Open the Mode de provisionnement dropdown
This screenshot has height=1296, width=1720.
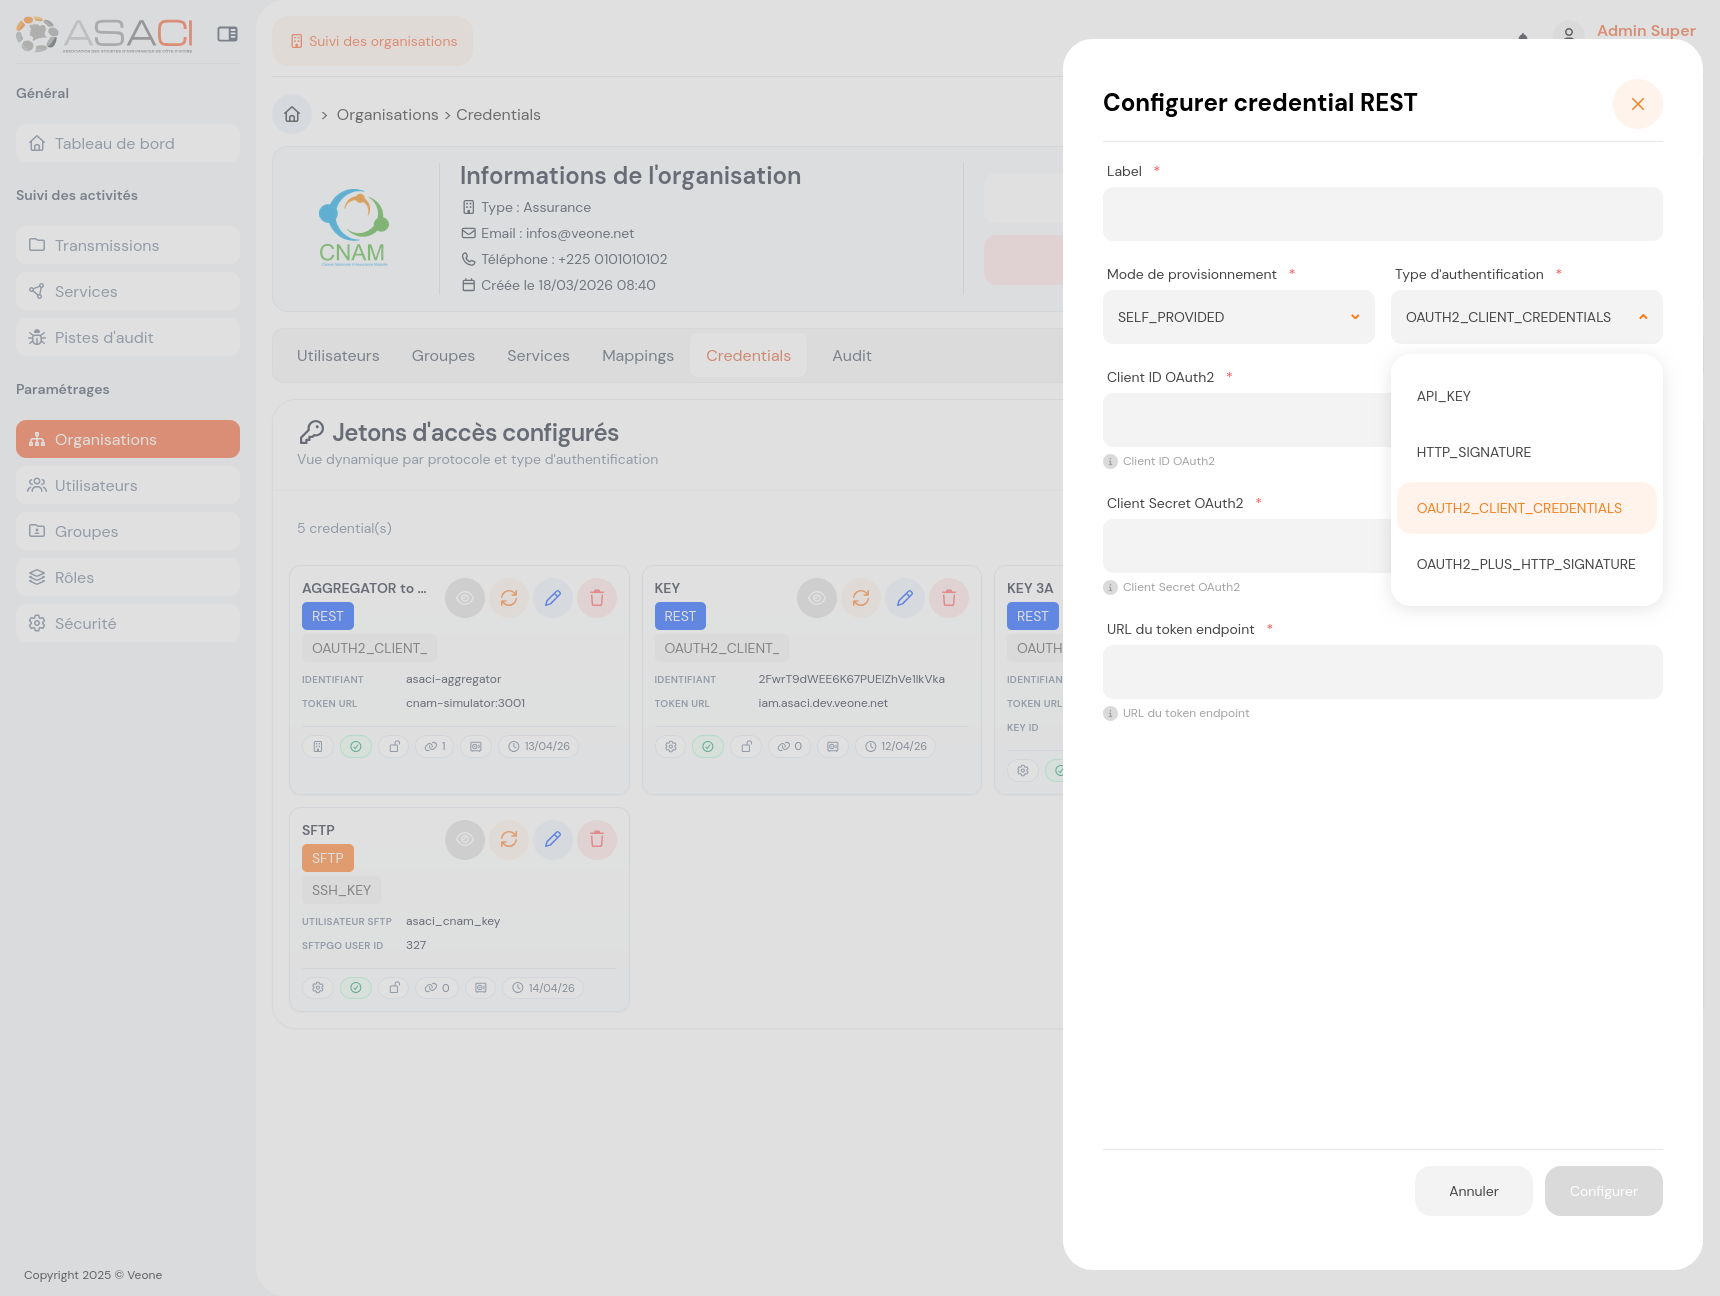point(1238,317)
